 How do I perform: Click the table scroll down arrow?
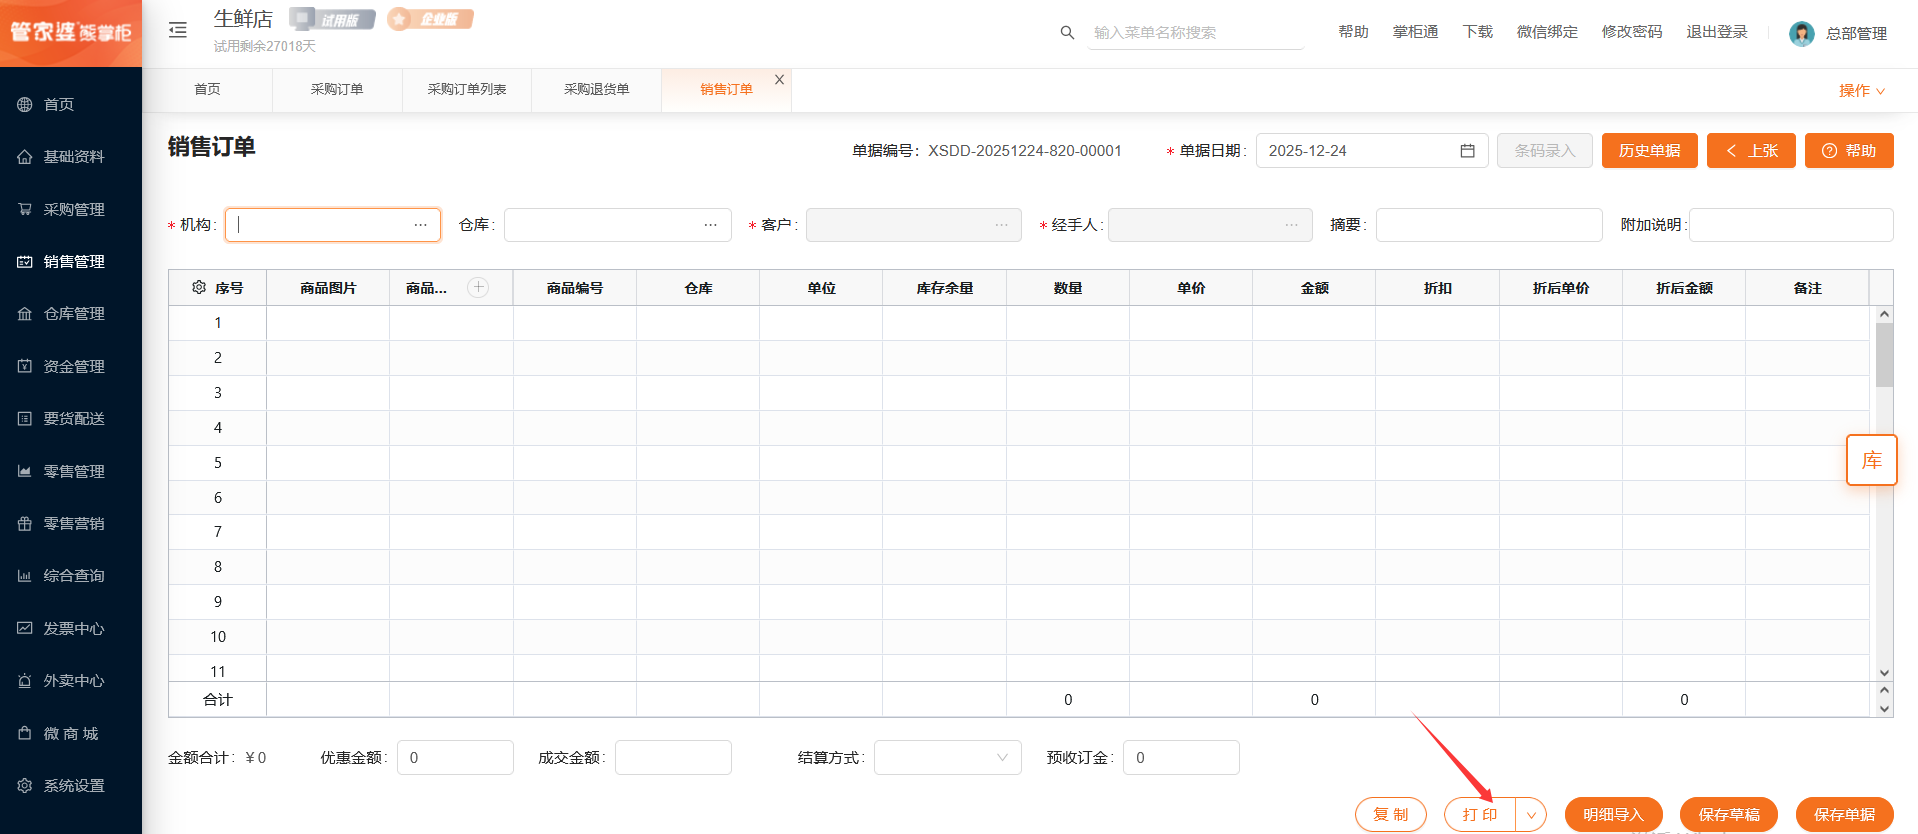pos(1884,673)
